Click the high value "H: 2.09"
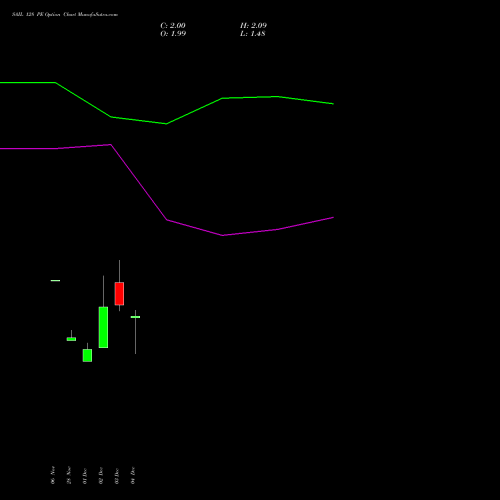500x500 pixels. [x=253, y=26]
